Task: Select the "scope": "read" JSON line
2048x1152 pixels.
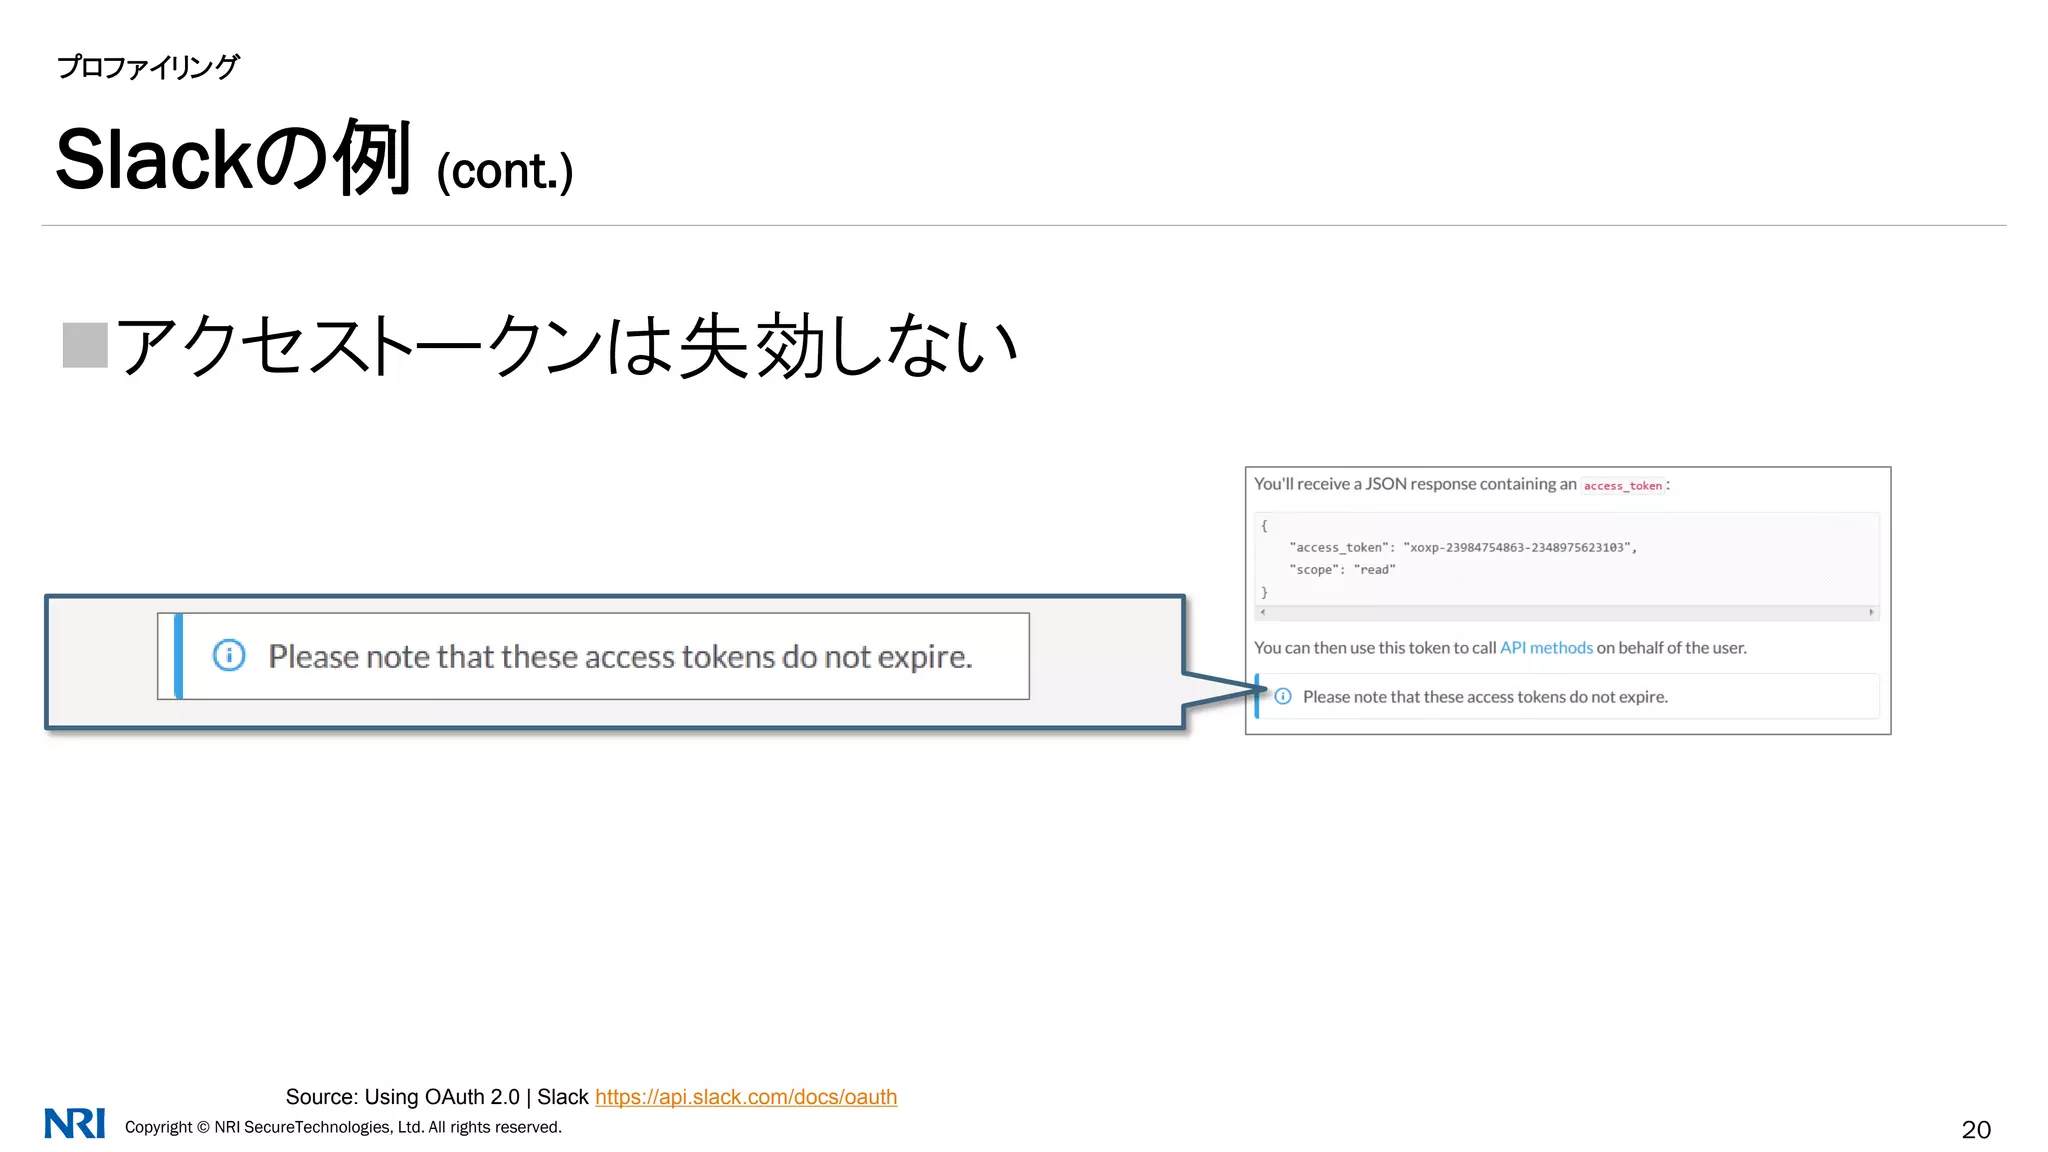Action: 1342,570
